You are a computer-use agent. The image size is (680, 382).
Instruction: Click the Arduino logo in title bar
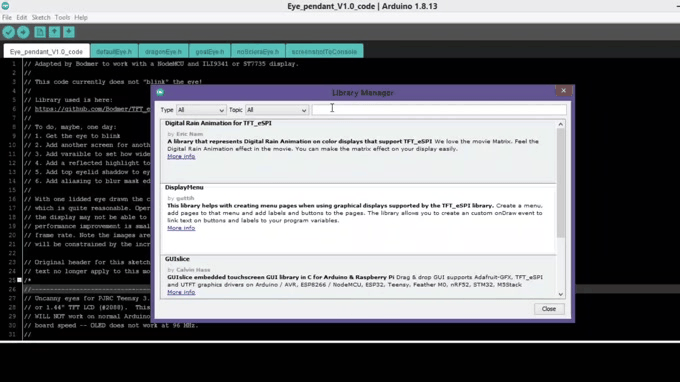click(5, 6)
